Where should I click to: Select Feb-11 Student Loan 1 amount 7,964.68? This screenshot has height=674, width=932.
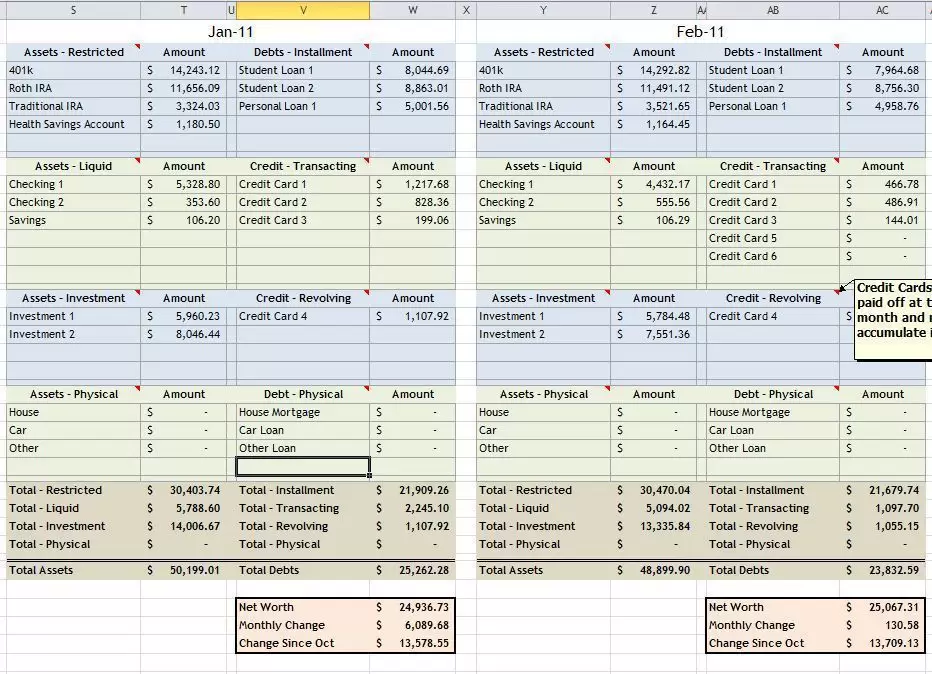pos(882,70)
